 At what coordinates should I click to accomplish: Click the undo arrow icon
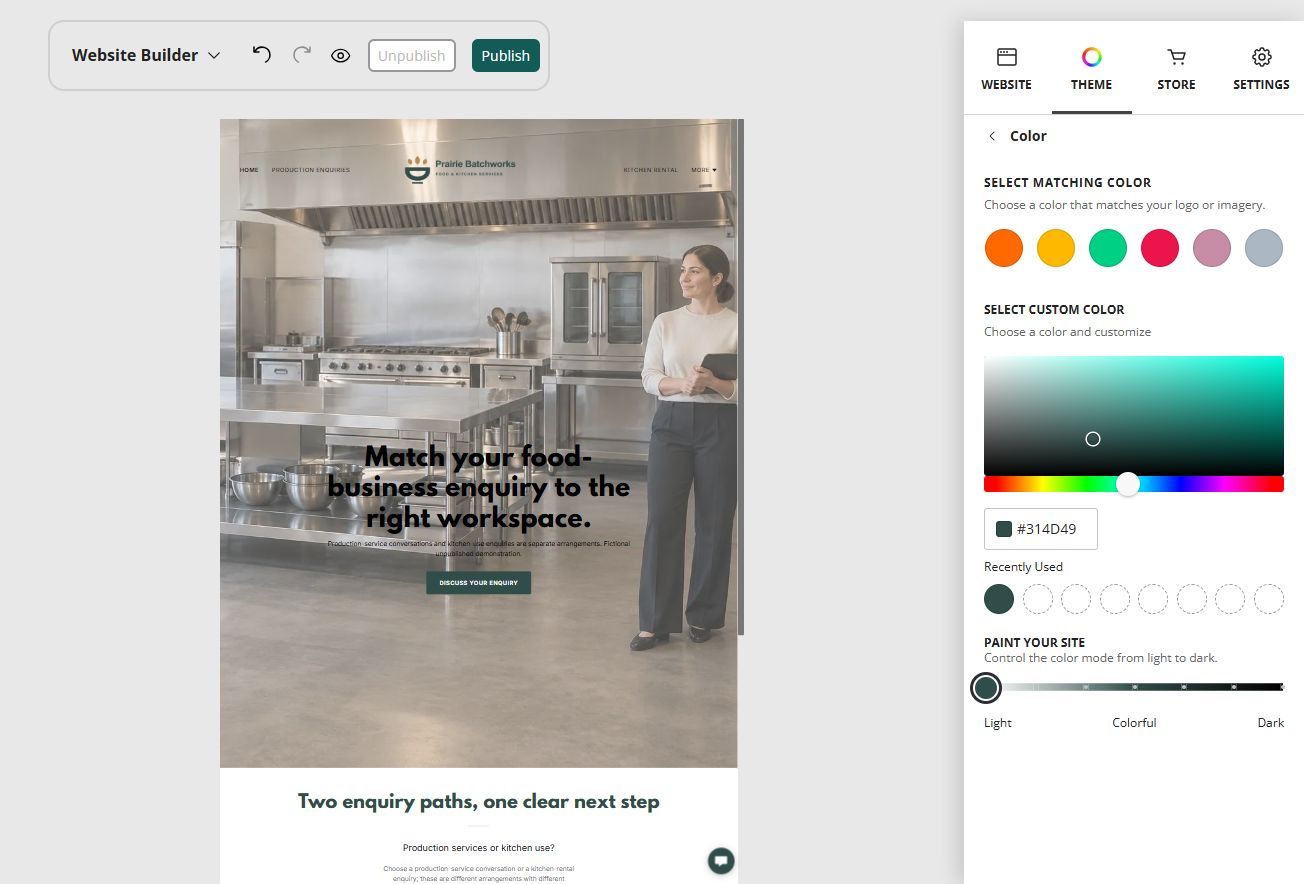click(x=262, y=55)
